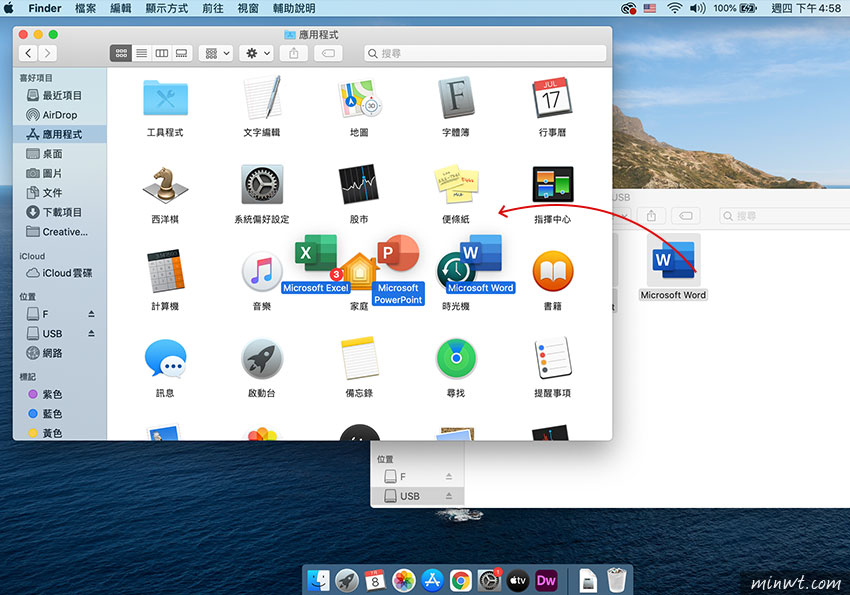The width and height of the screenshot is (850, 595).
Task: Open the Trash in the Dock
Action: [616, 580]
